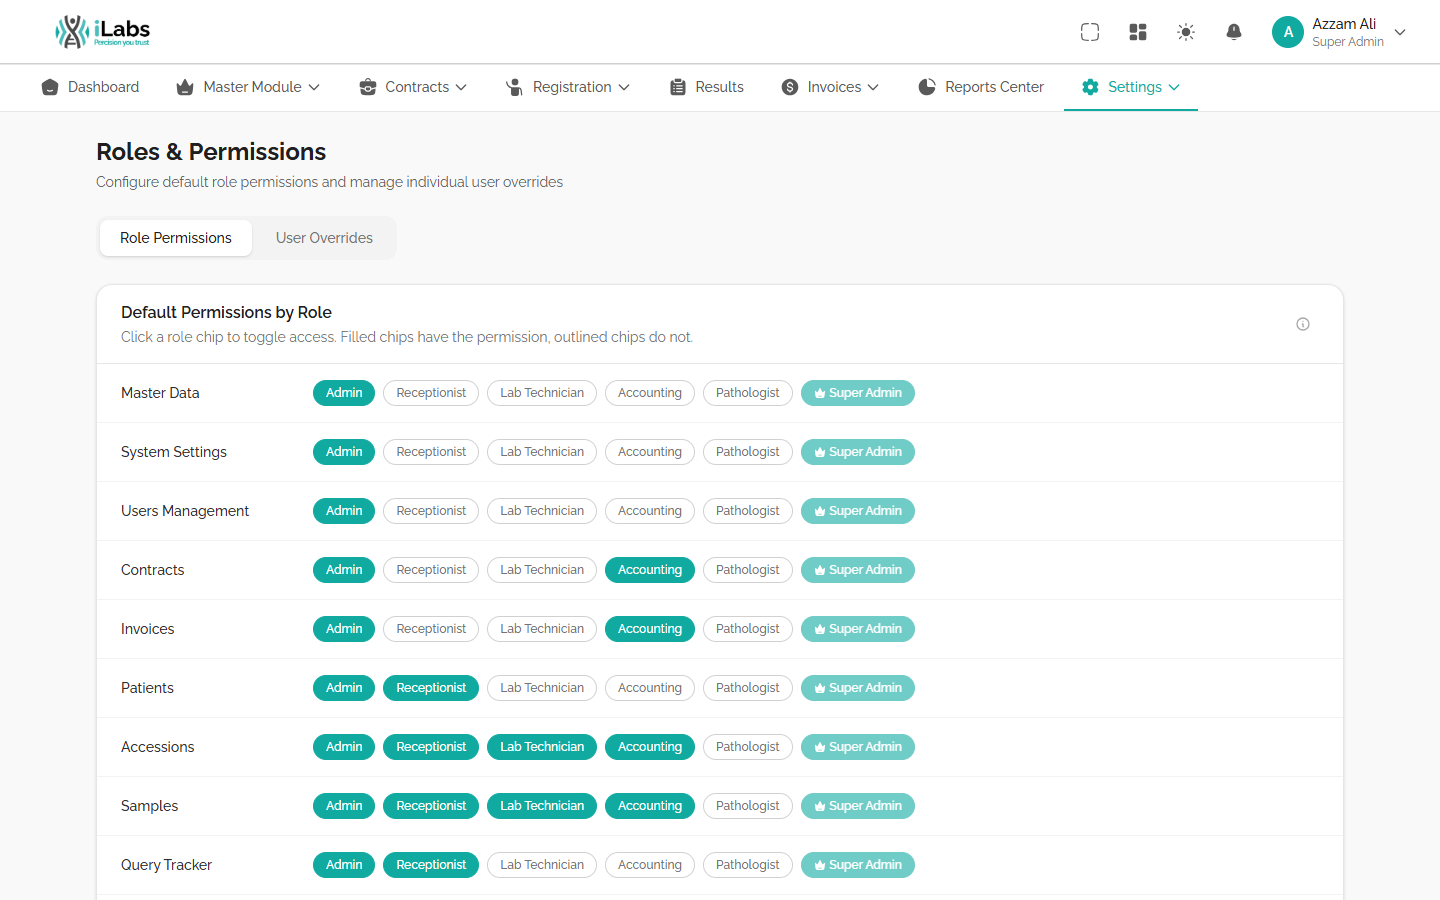Open Reports Center
The image size is (1440, 900).
(x=981, y=87)
